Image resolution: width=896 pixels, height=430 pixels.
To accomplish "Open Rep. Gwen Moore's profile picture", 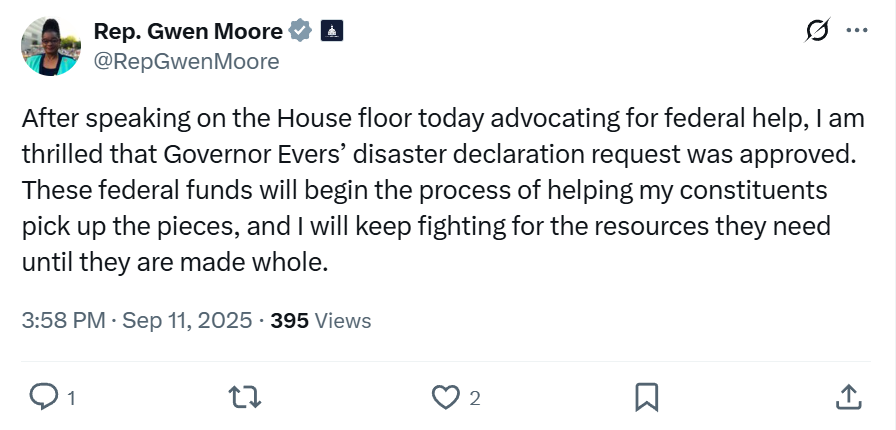I will coord(51,46).
